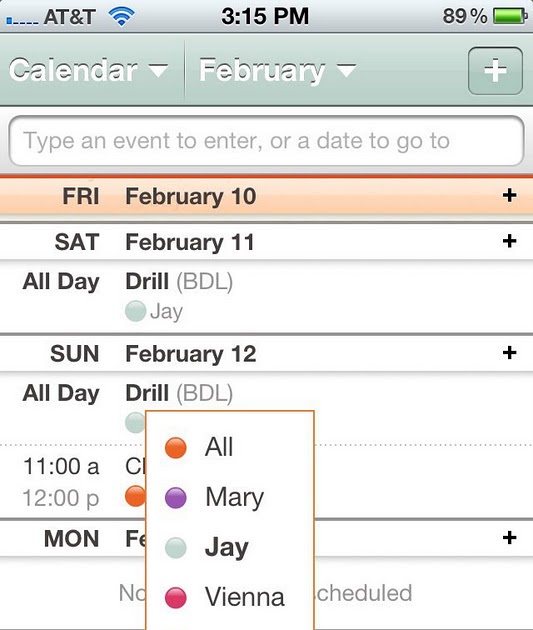Open the February month dropdown
This screenshot has width=533, height=630.
point(278,71)
